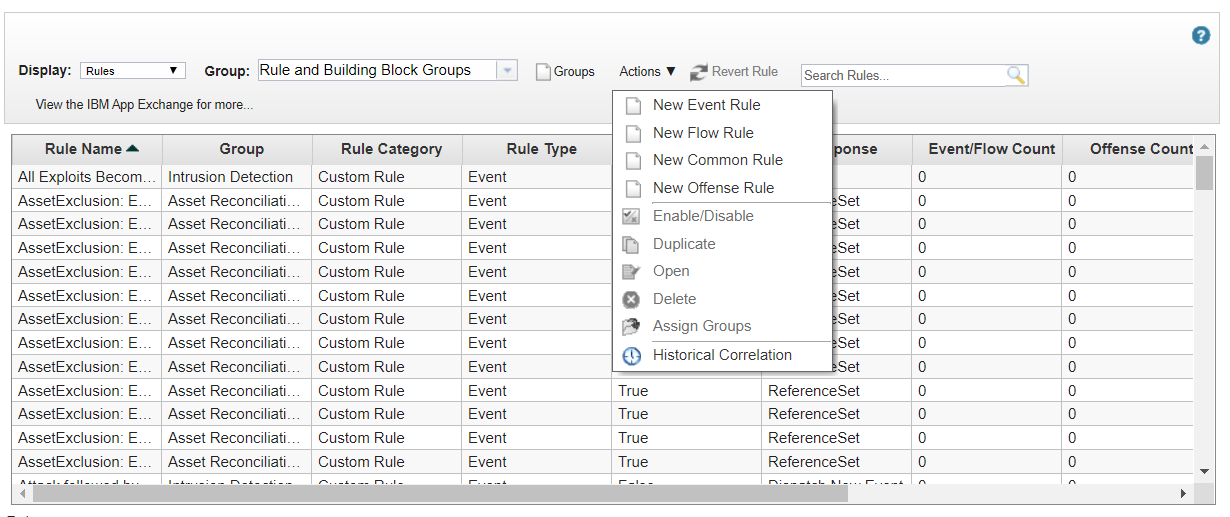
Task: Select the All Exploits Become row
Action: point(87,177)
